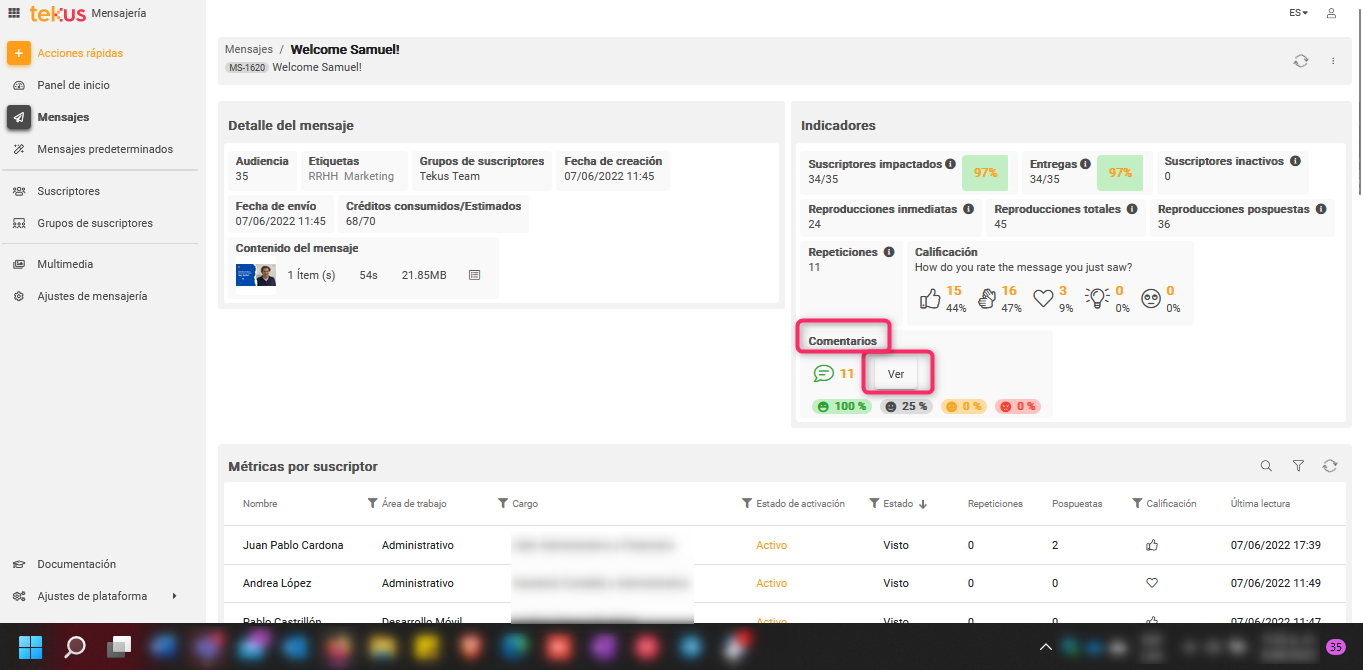Viewport: 1363px width, 670px height.
Task: Open the three-dot options menu in header
Action: (x=1333, y=61)
